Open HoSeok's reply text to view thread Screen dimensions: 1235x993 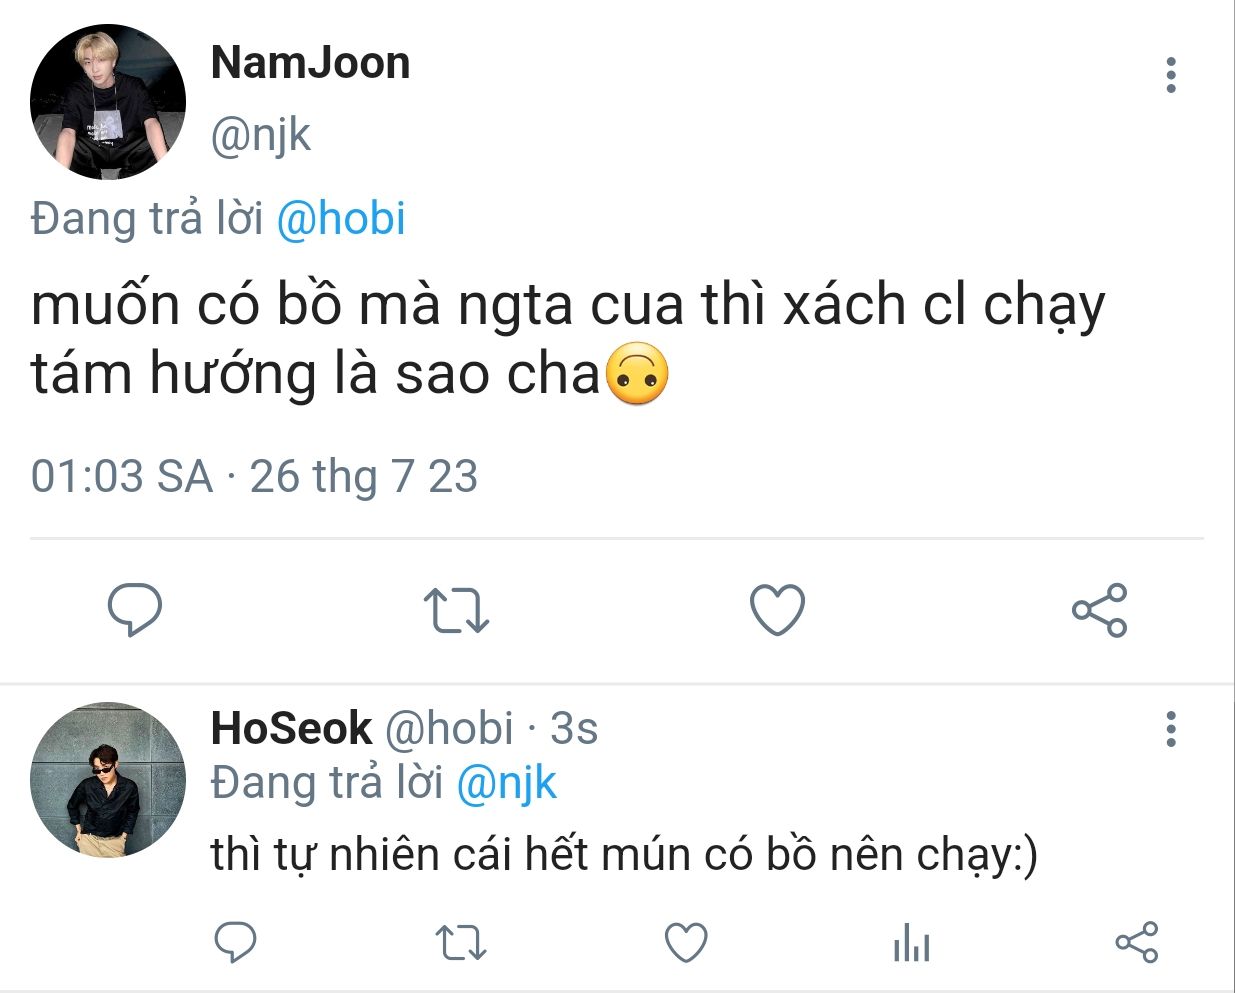point(624,855)
